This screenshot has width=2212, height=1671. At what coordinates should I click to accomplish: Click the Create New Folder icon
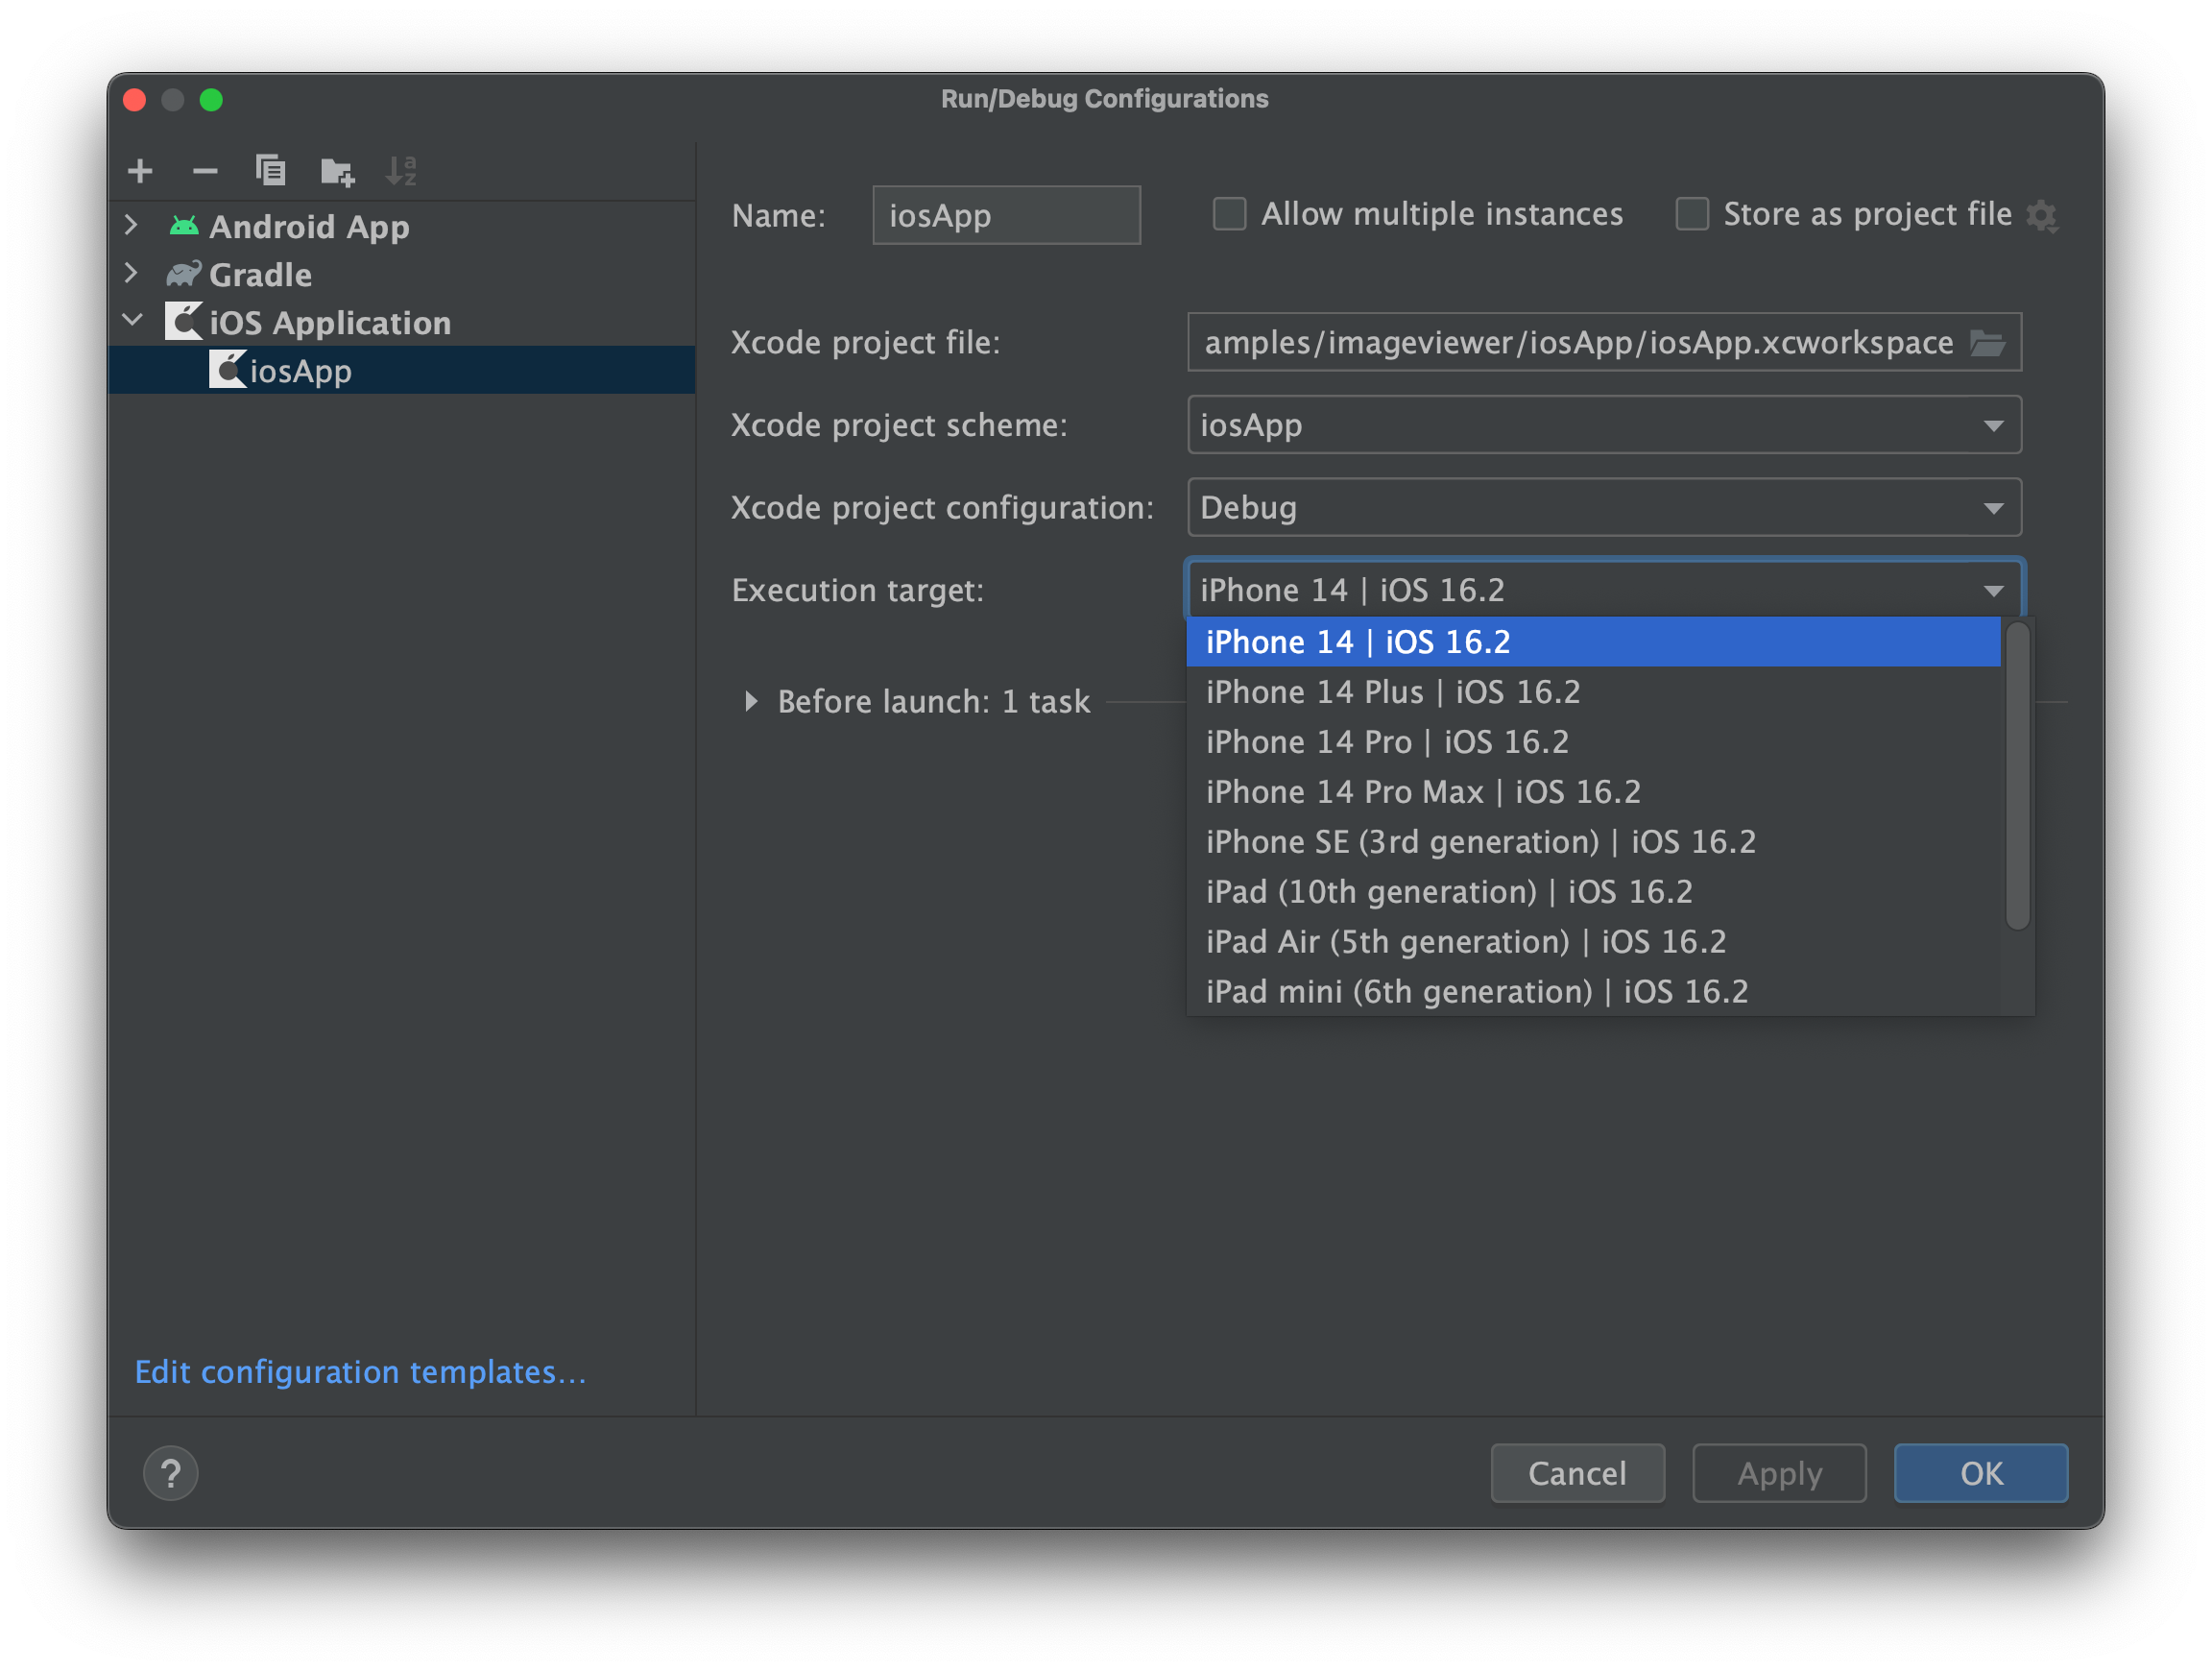(337, 172)
